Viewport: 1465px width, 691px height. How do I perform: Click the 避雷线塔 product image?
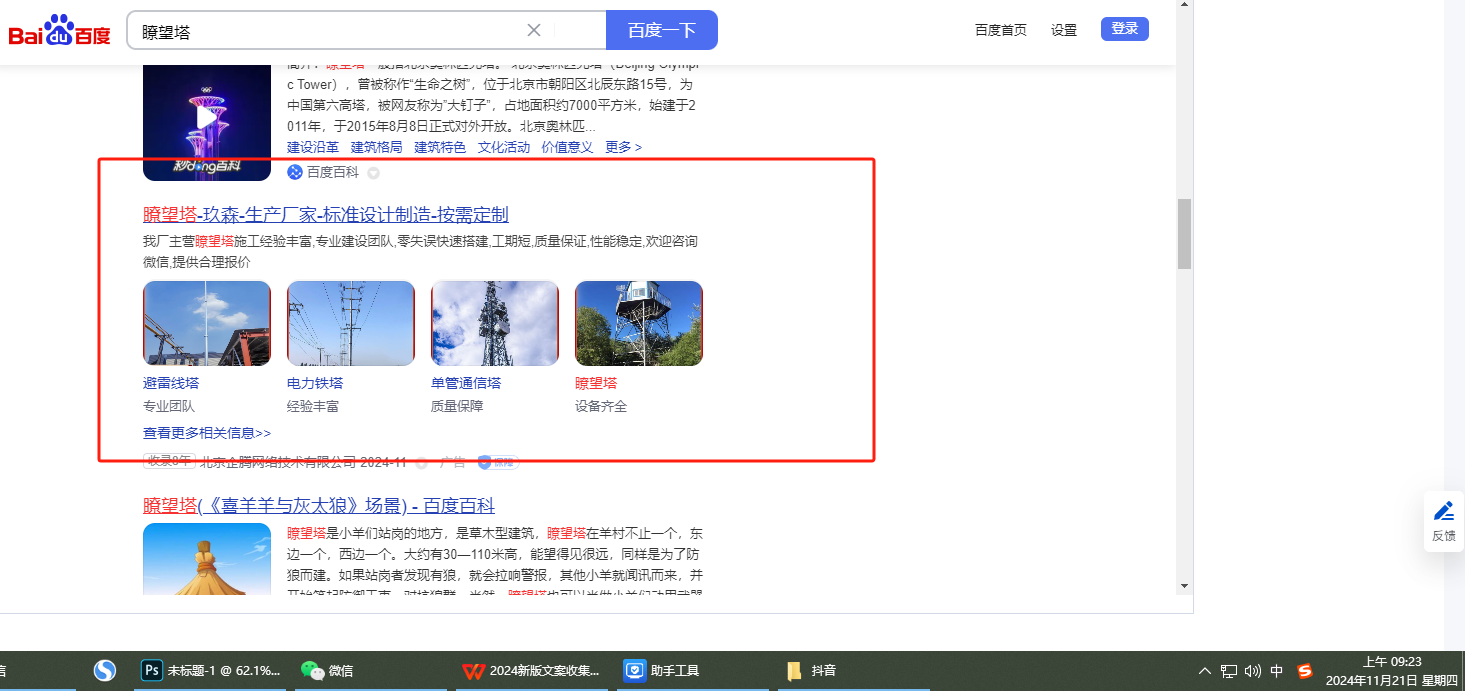(x=207, y=323)
